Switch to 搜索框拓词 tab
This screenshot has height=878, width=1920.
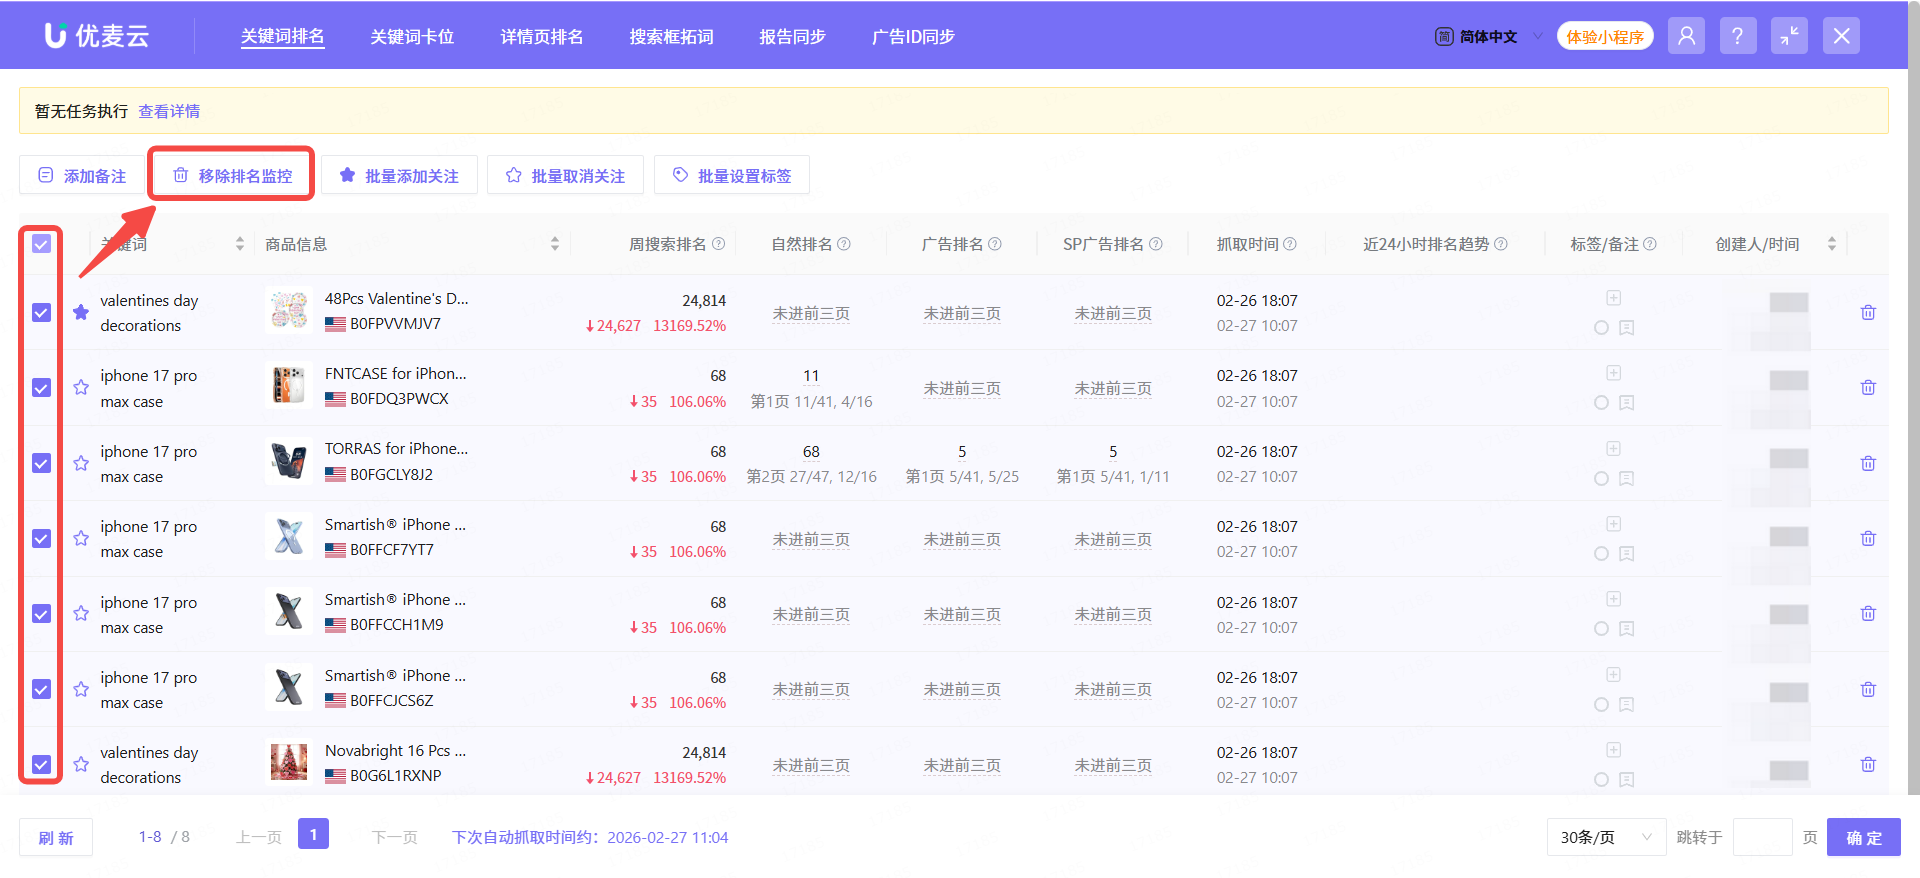(671, 37)
